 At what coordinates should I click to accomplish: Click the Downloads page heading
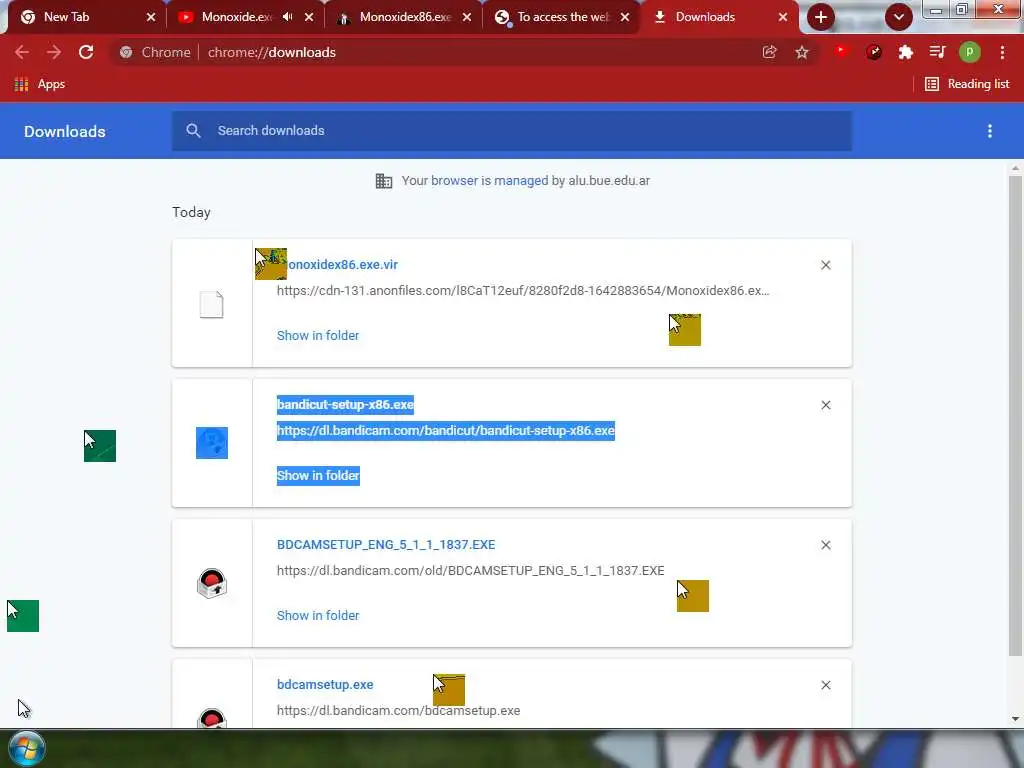(x=65, y=131)
